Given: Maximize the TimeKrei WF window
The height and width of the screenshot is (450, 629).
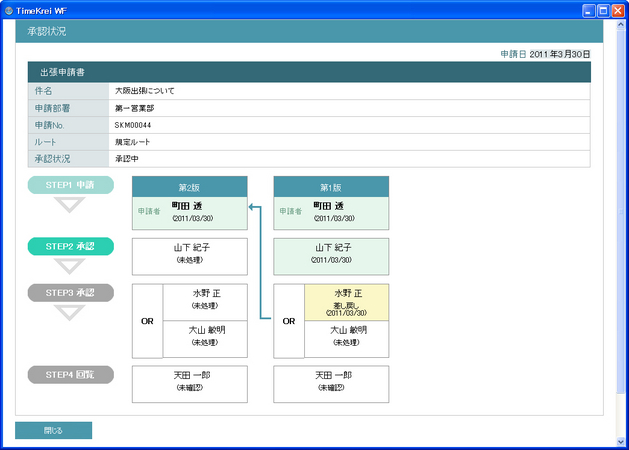Looking at the screenshot, I should pos(603,10).
